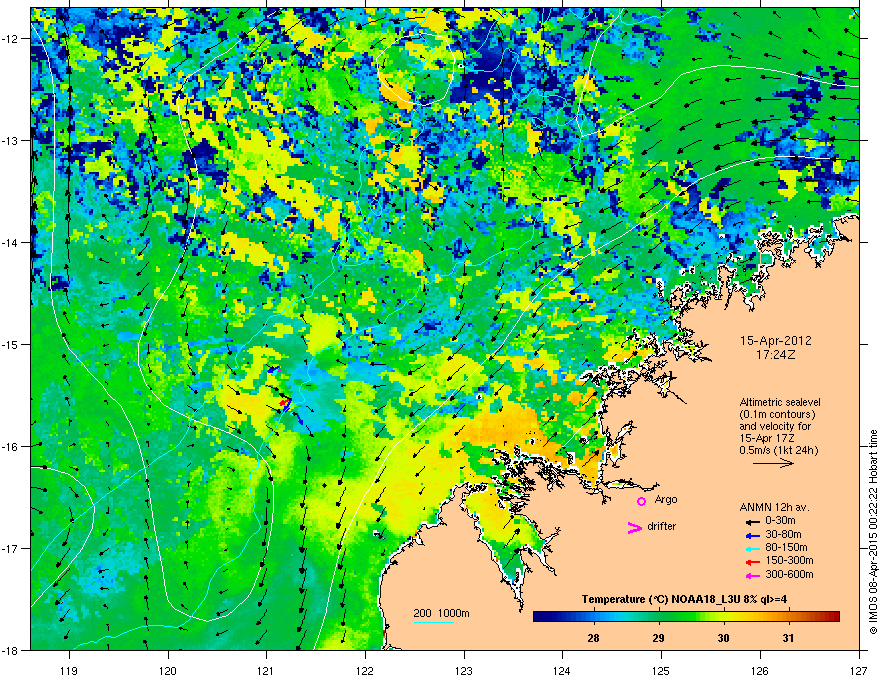Click the 'Temperature (°C) NOAA18_L3U 8% ql>=4' title
Viewport: 880px width, 680px height.
[684, 599]
